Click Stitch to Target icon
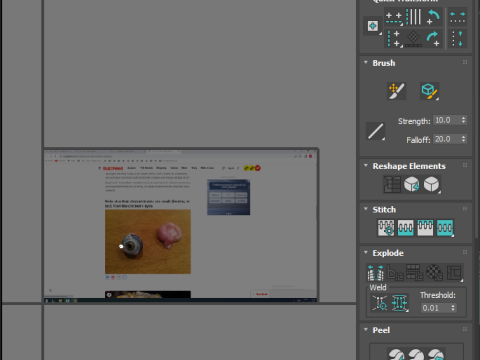 point(386,228)
